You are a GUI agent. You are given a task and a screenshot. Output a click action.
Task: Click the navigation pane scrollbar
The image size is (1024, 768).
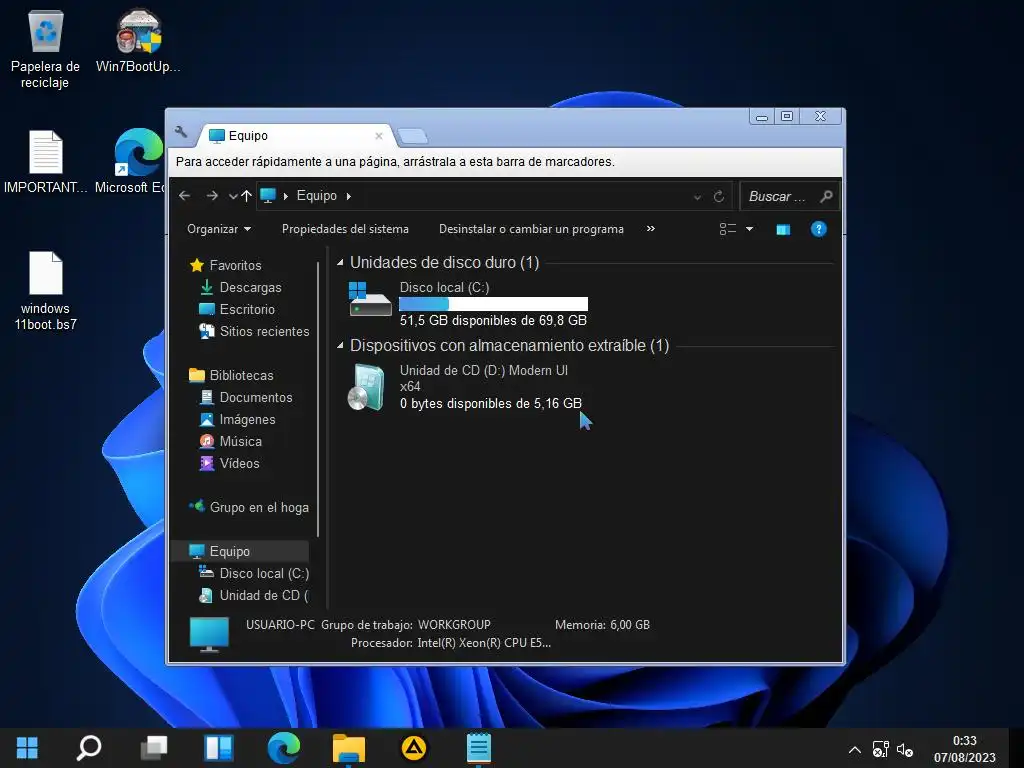click(x=318, y=398)
